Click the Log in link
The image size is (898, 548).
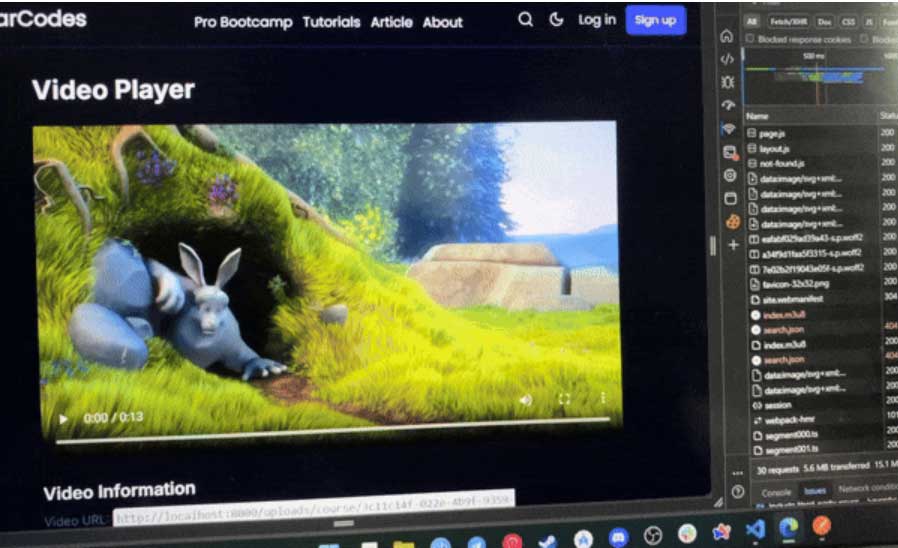597,20
